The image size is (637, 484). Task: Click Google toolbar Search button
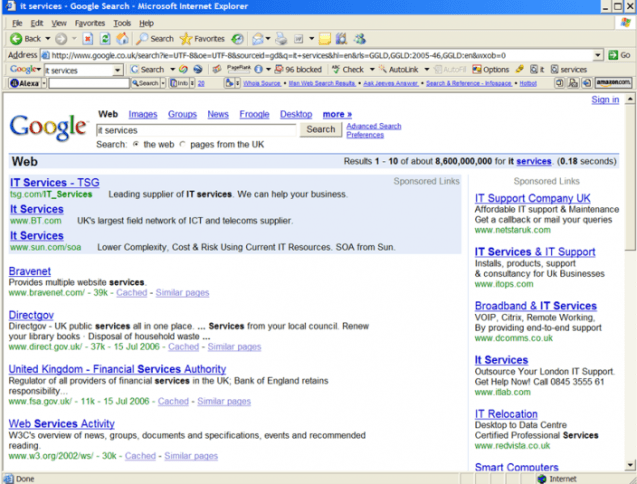147,69
